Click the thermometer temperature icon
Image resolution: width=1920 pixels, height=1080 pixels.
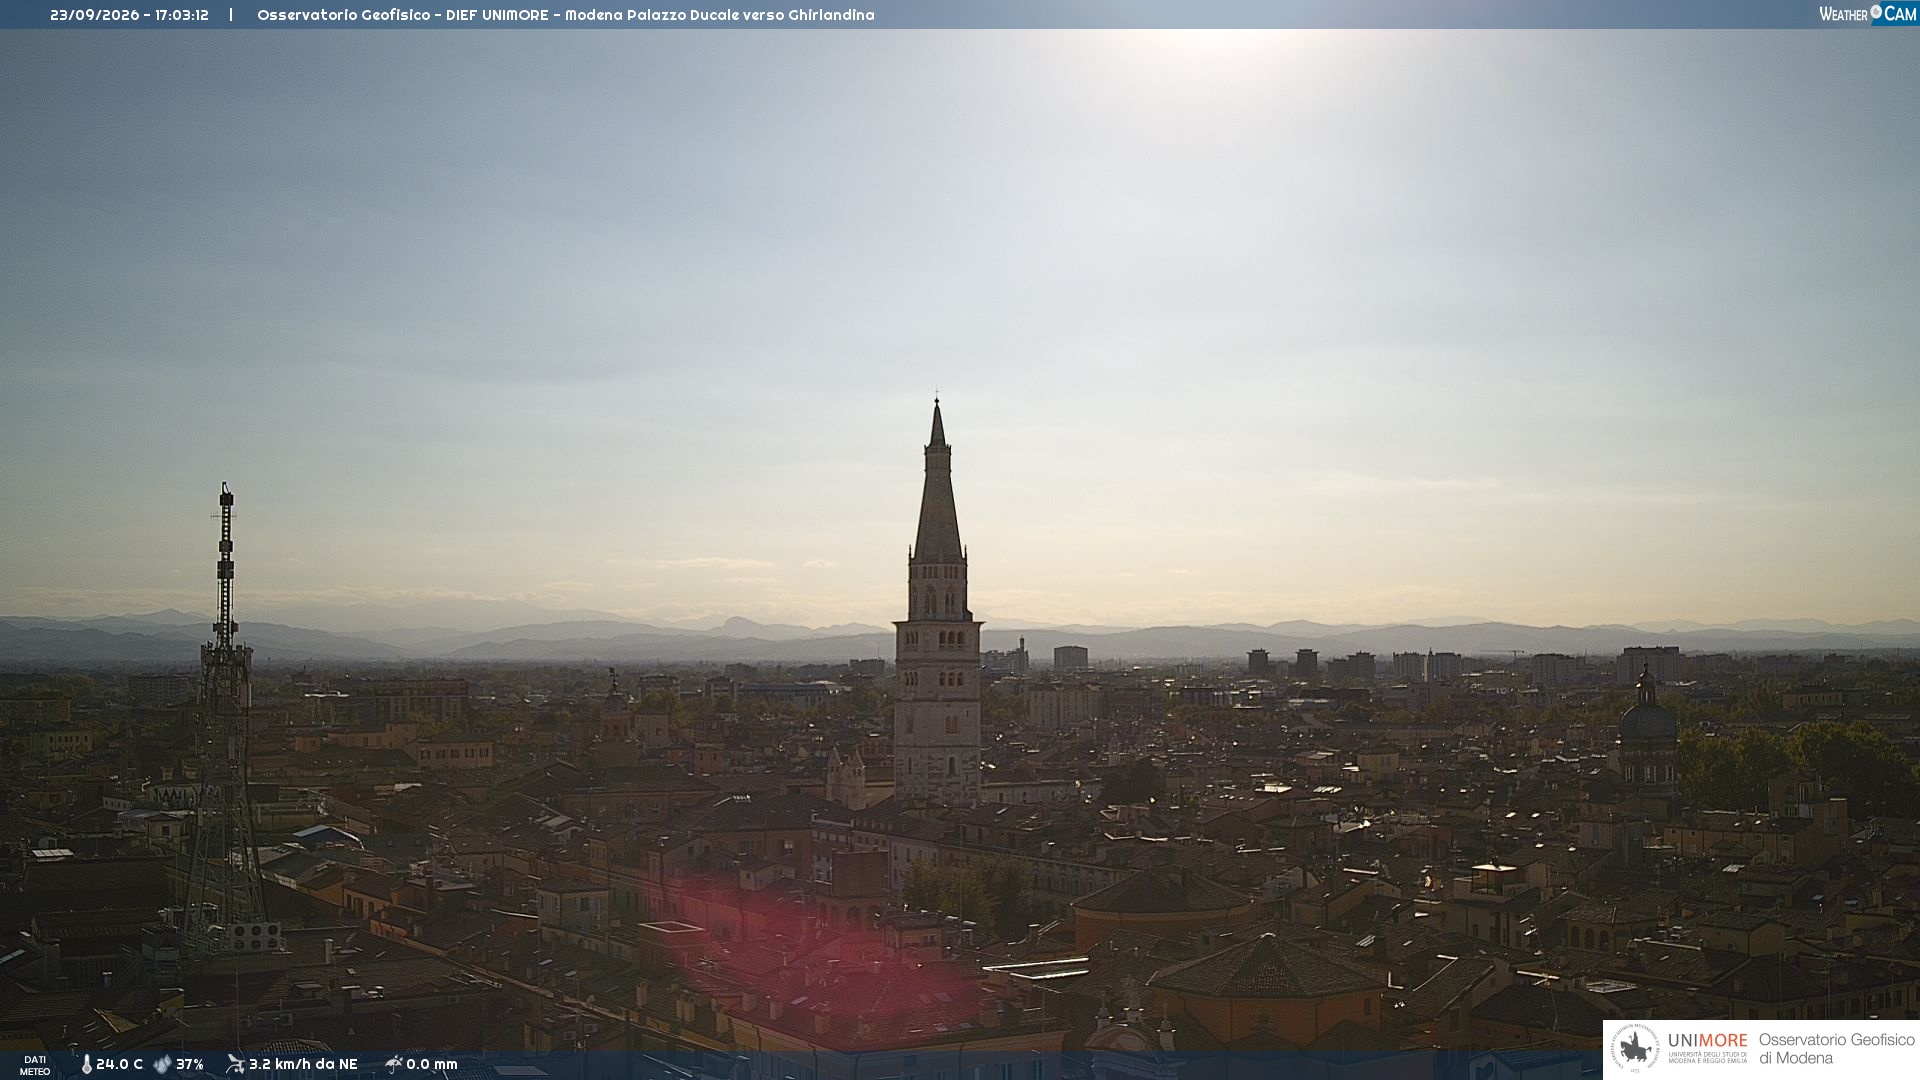[x=86, y=1065]
